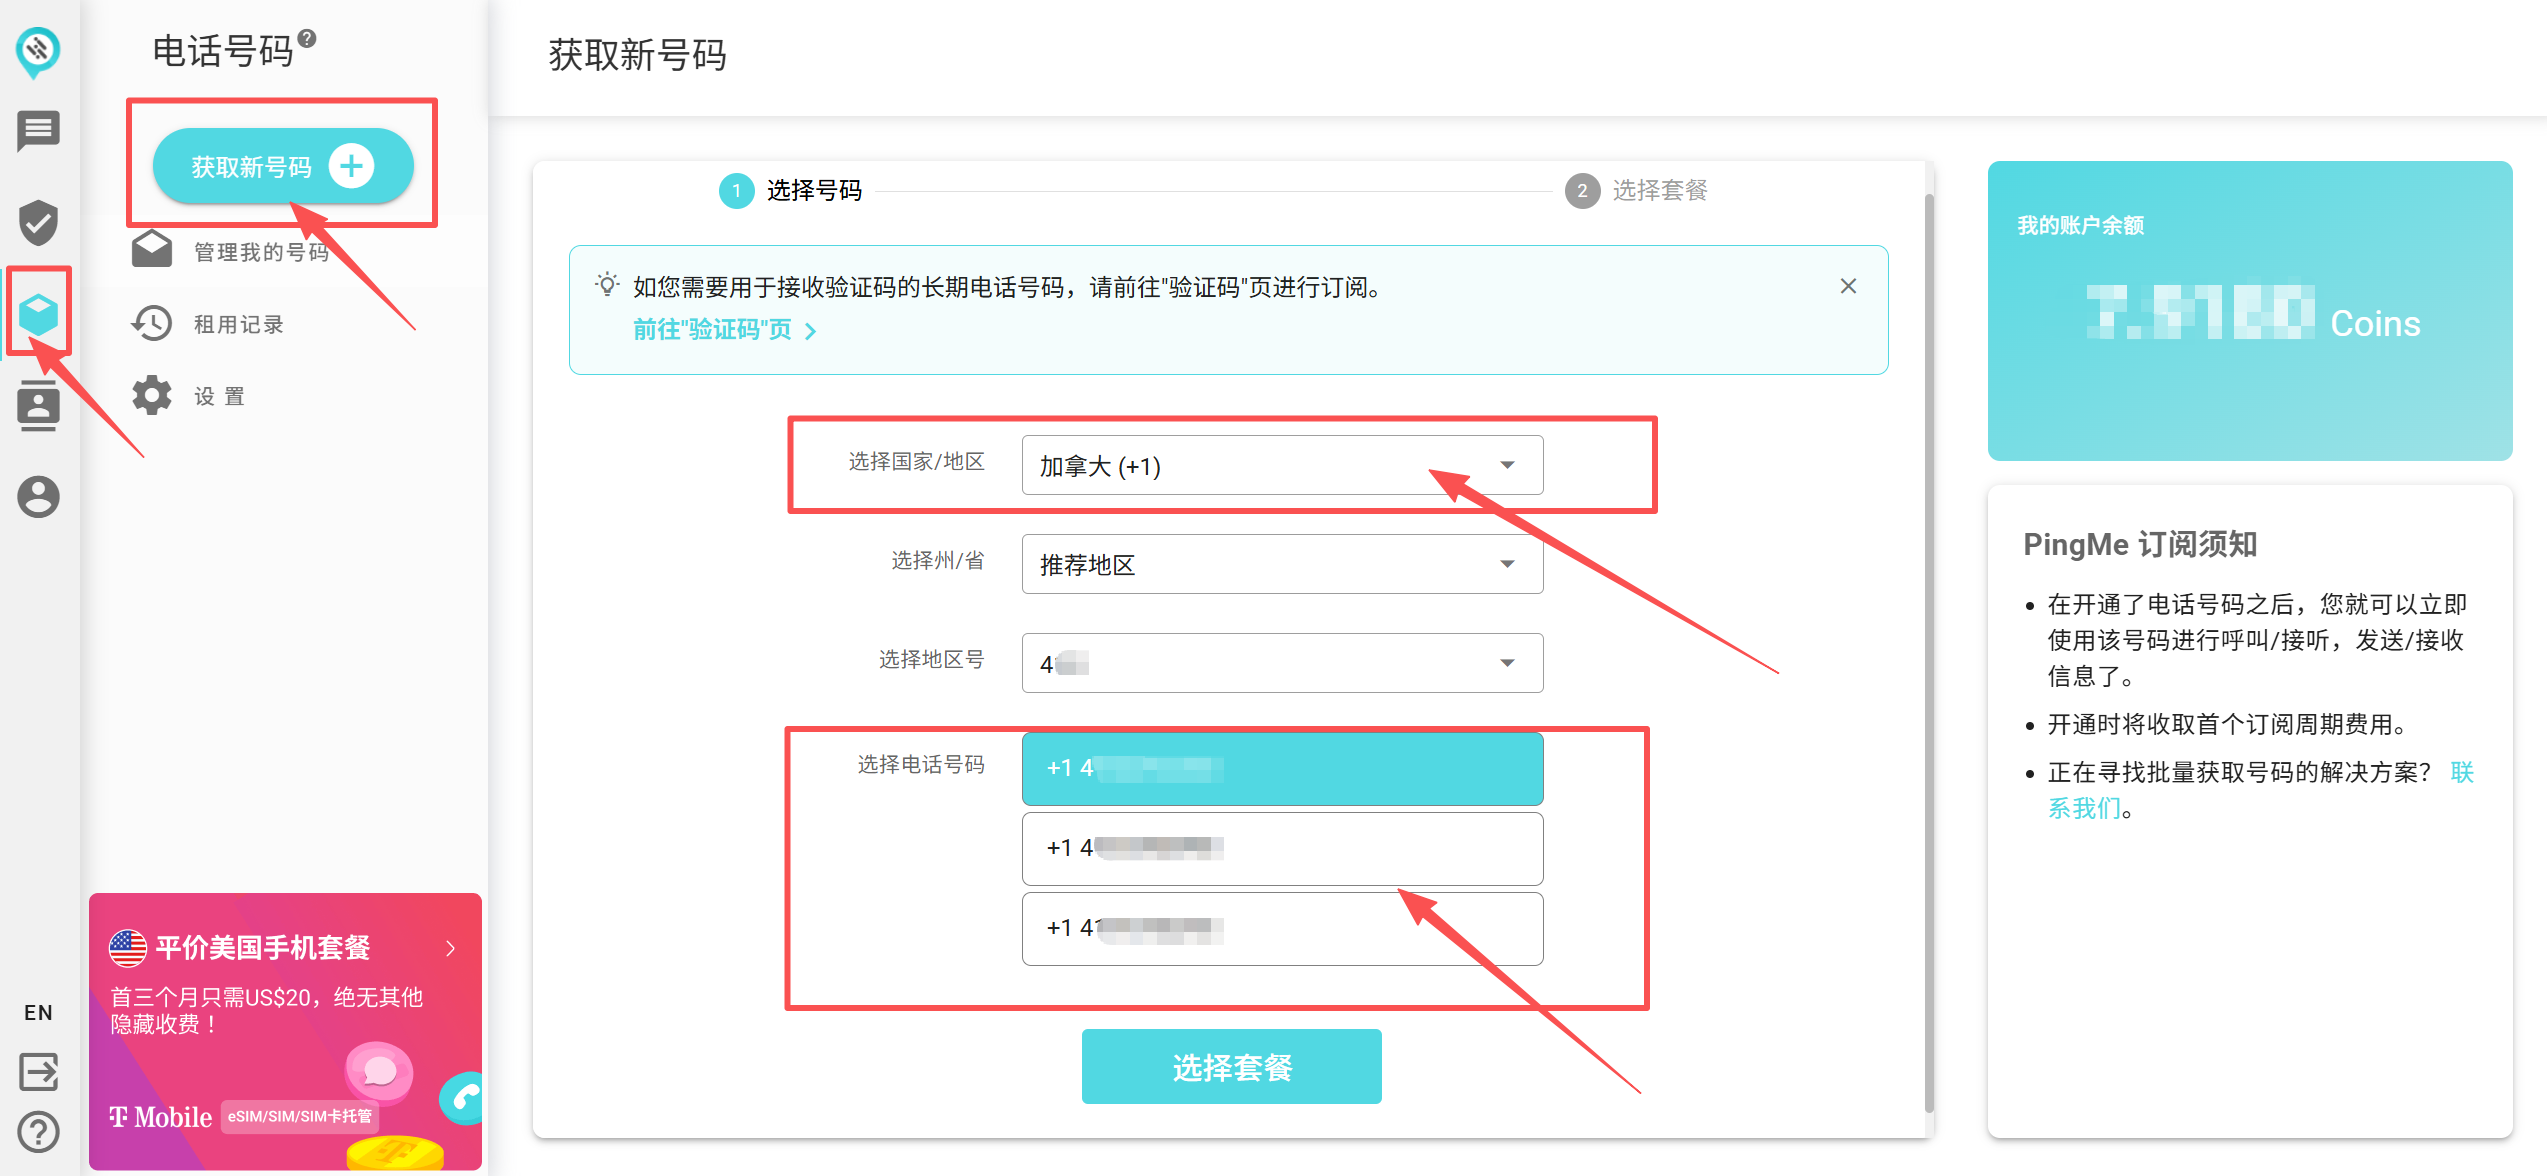Screen dimensions: 2547x1176
Task: Select the first highlighted phone number option
Action: (x=1282, y=769)
